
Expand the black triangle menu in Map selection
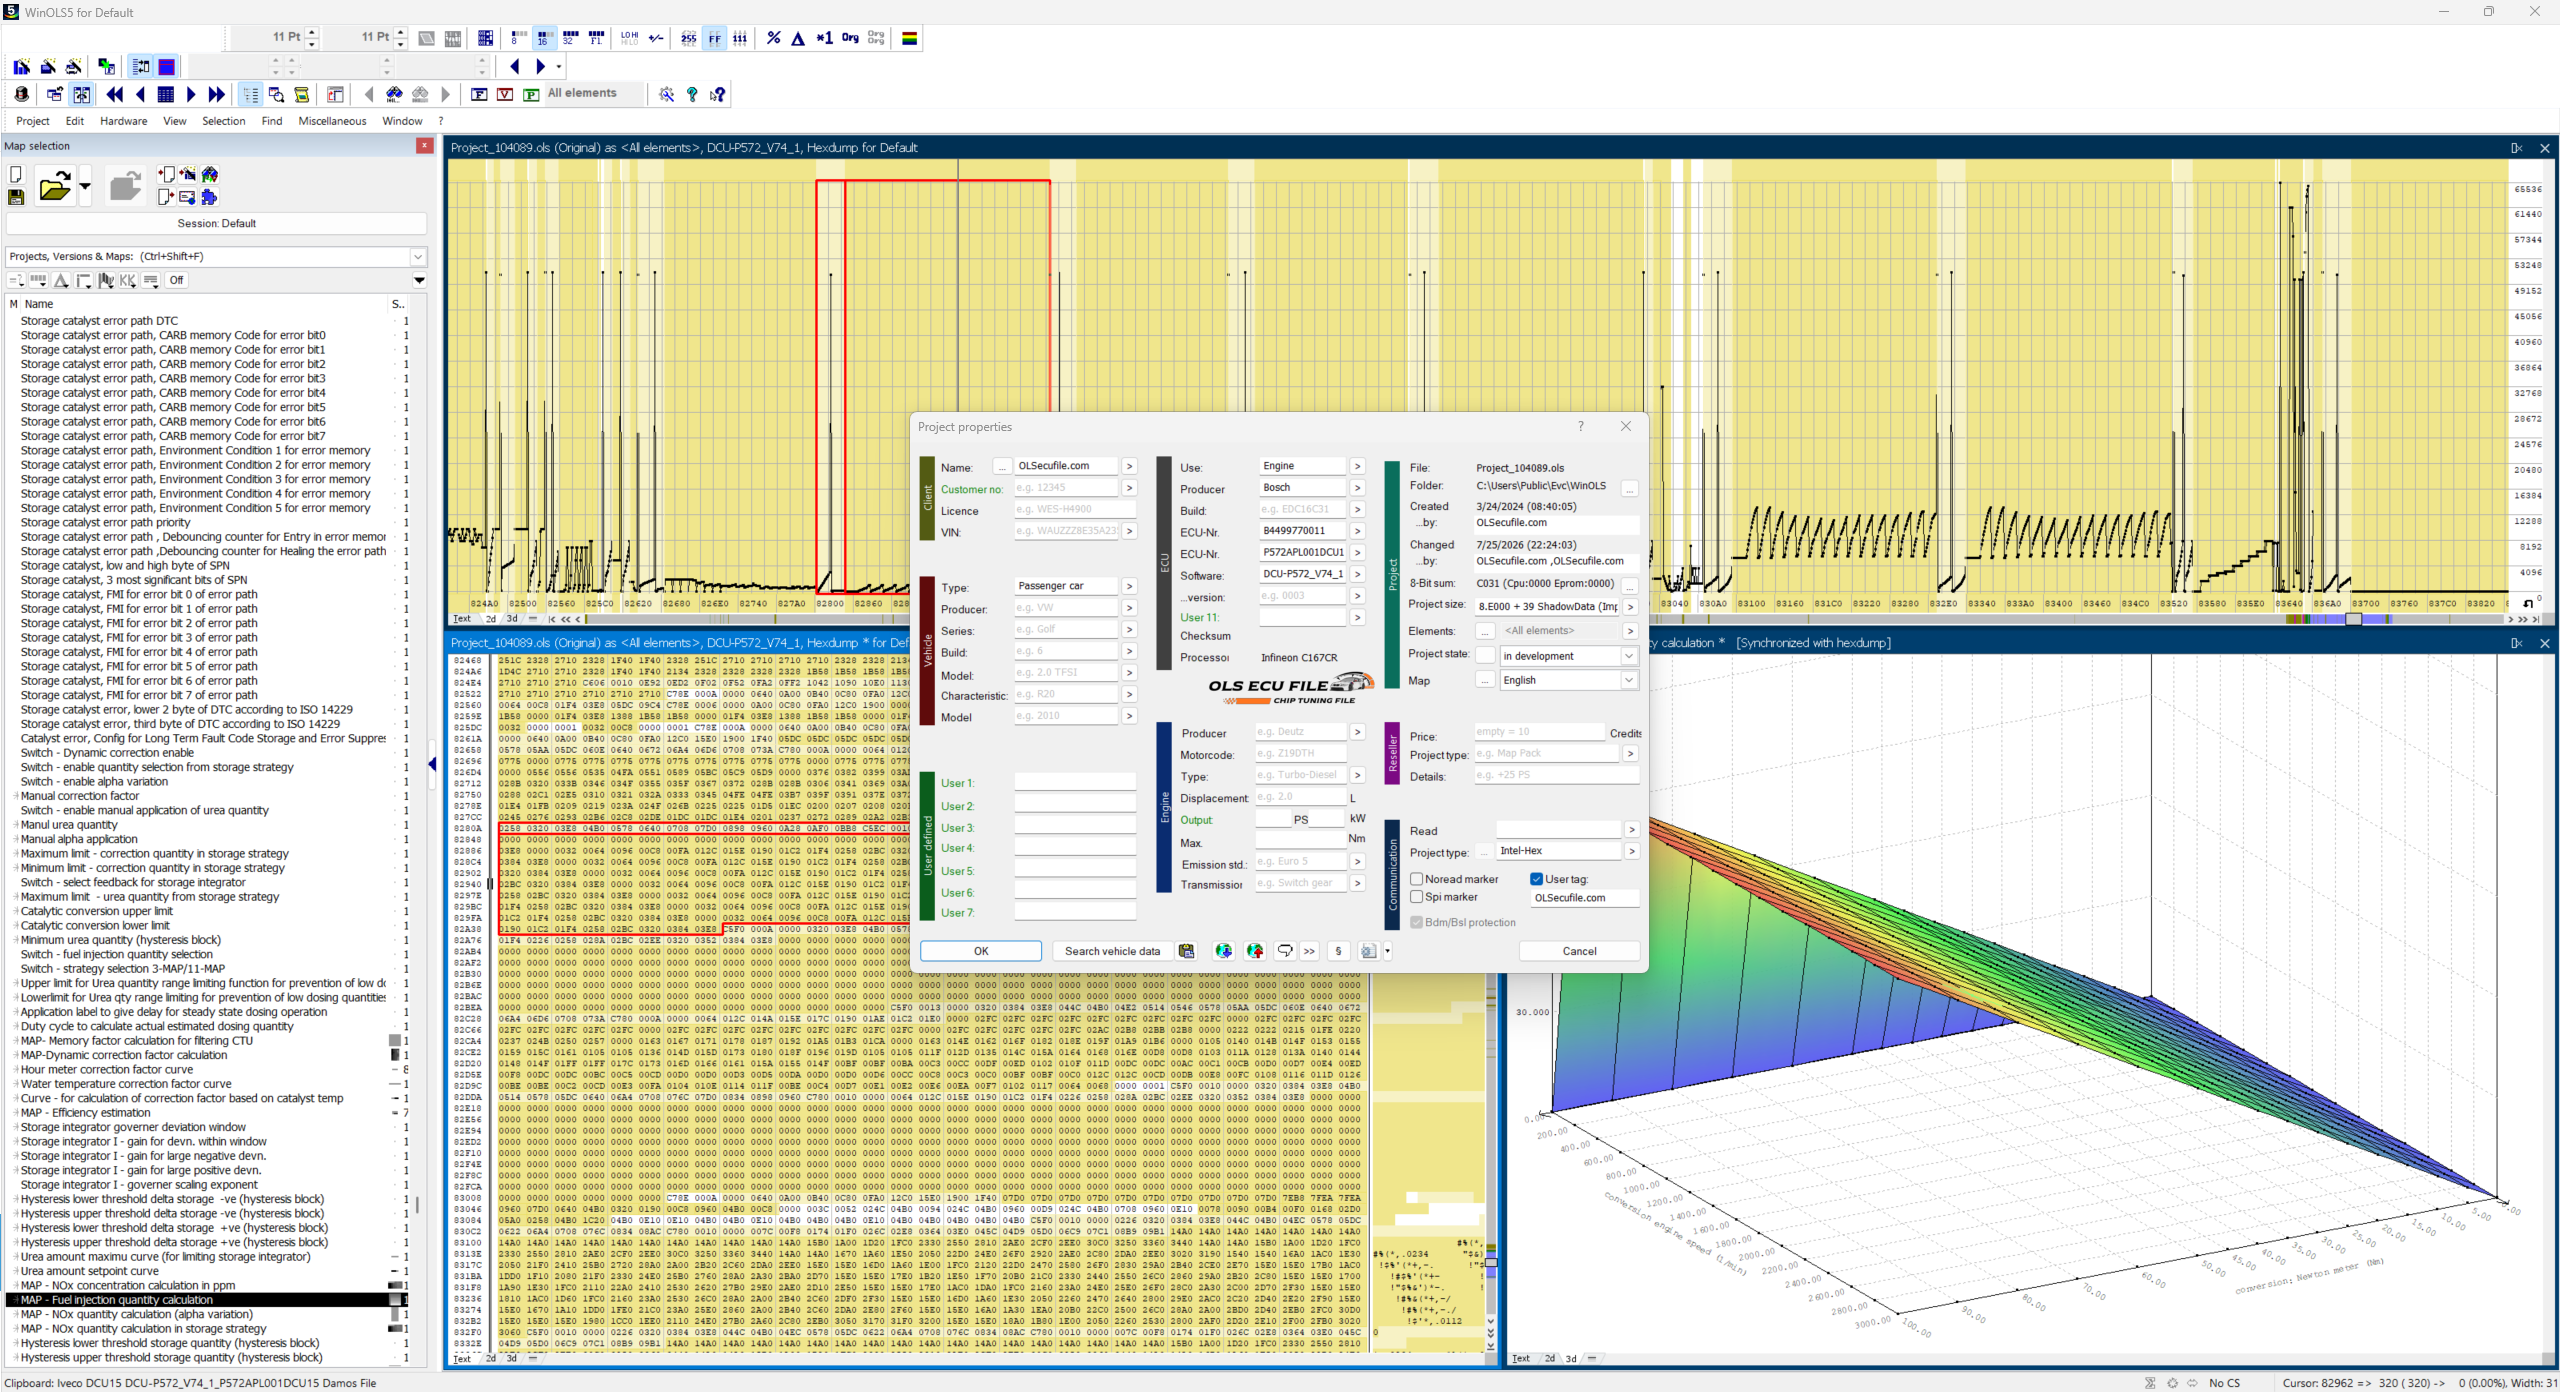pyautogui.click(x=420, y=280)
